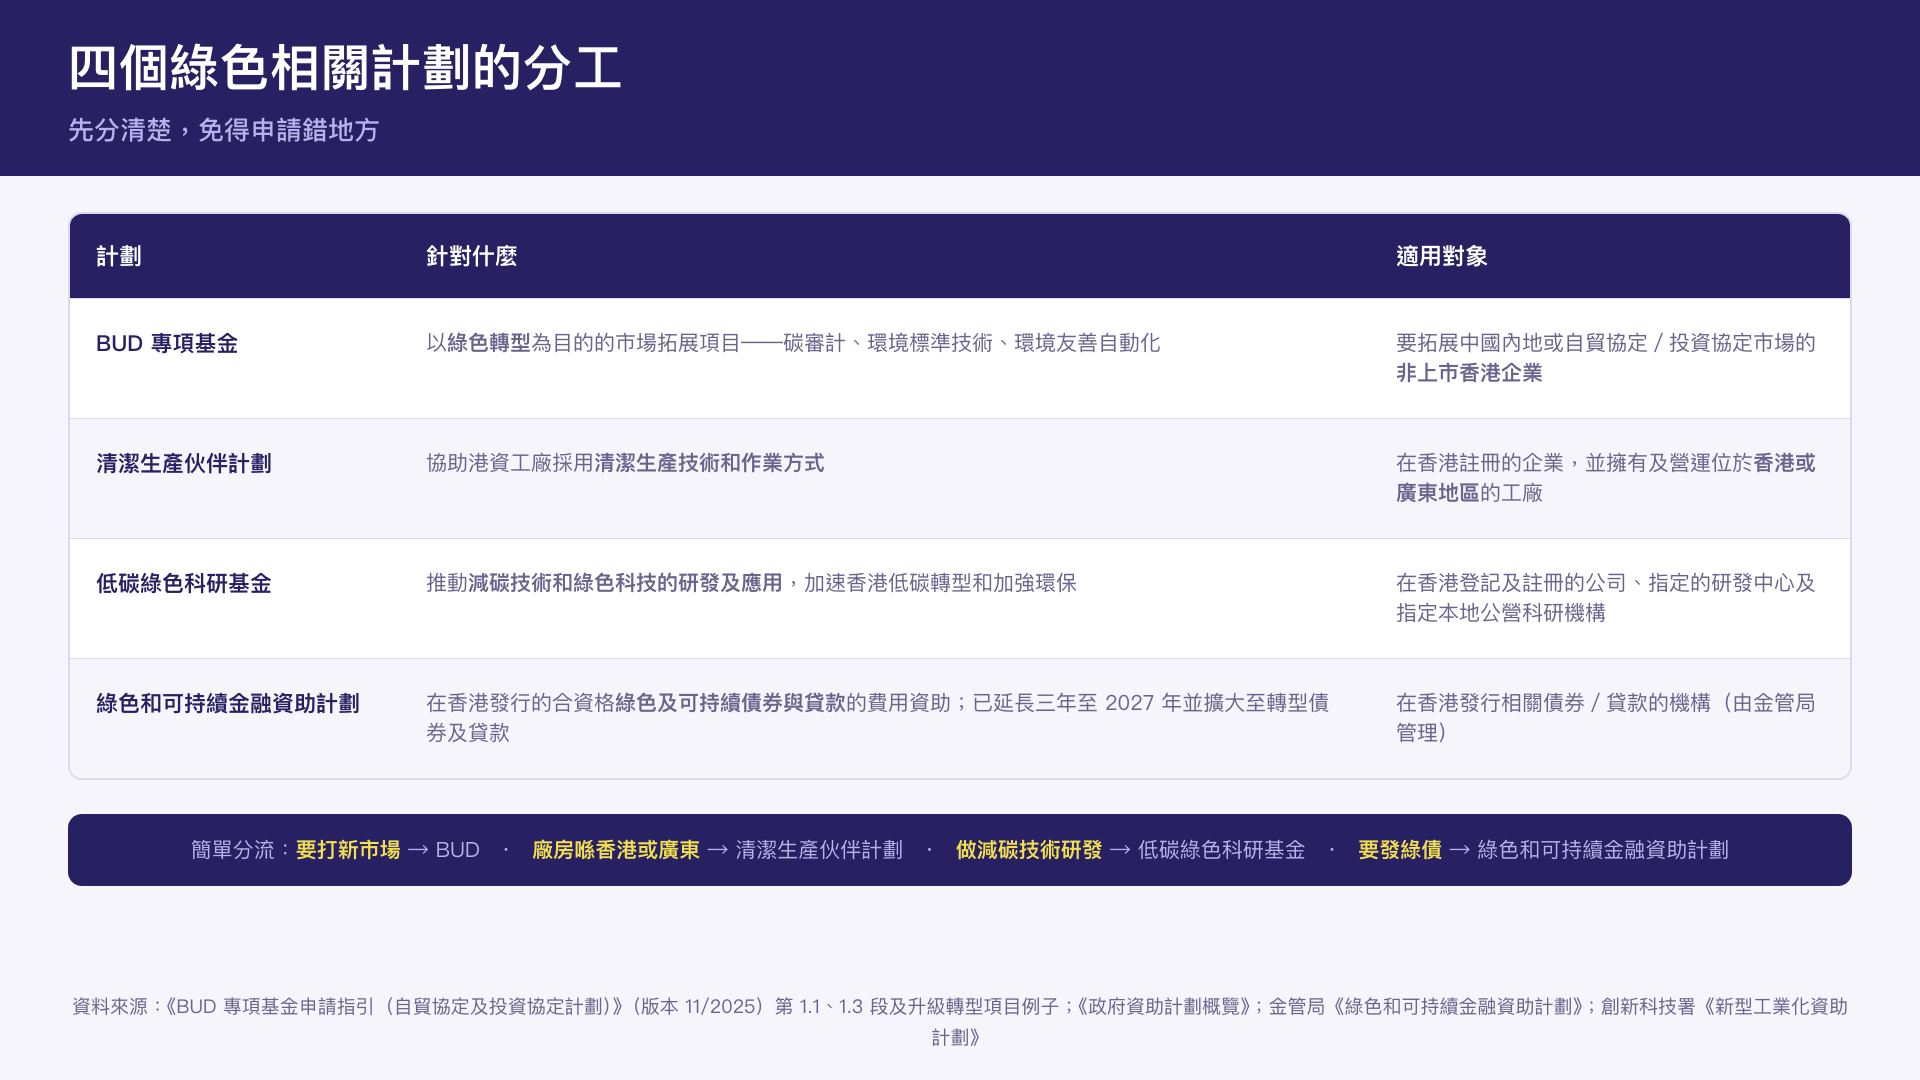This screenshot has width=1920, height=1080.
Task: Click highlighted text 要發綠債 in banner
Action: pos(1400,850)
